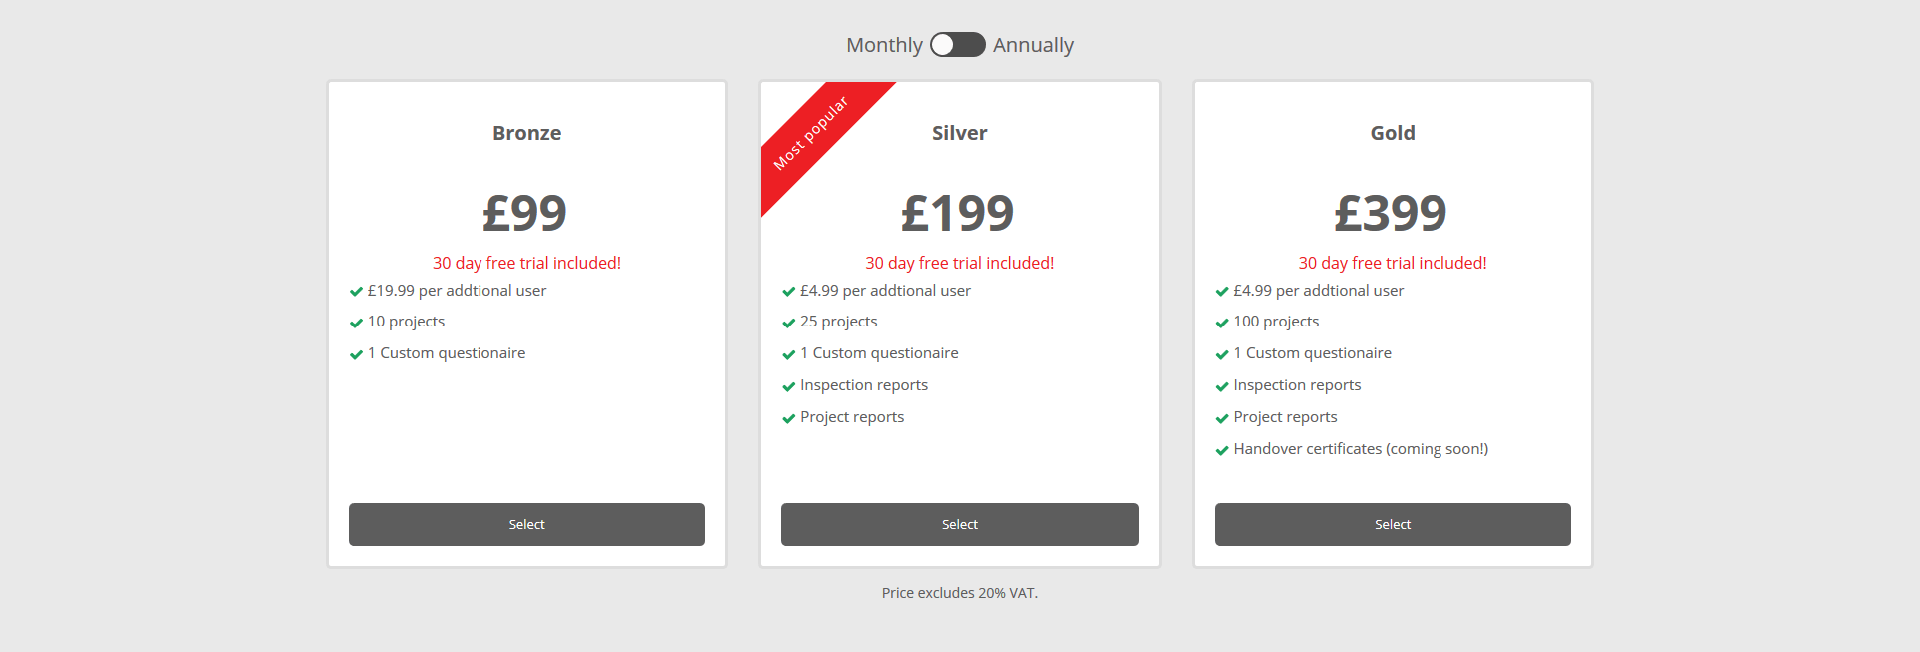Viewport: 1920px width, 652px height.
Task: Click checkmark next to Silver Inspection reports
Action: [788, 386]
